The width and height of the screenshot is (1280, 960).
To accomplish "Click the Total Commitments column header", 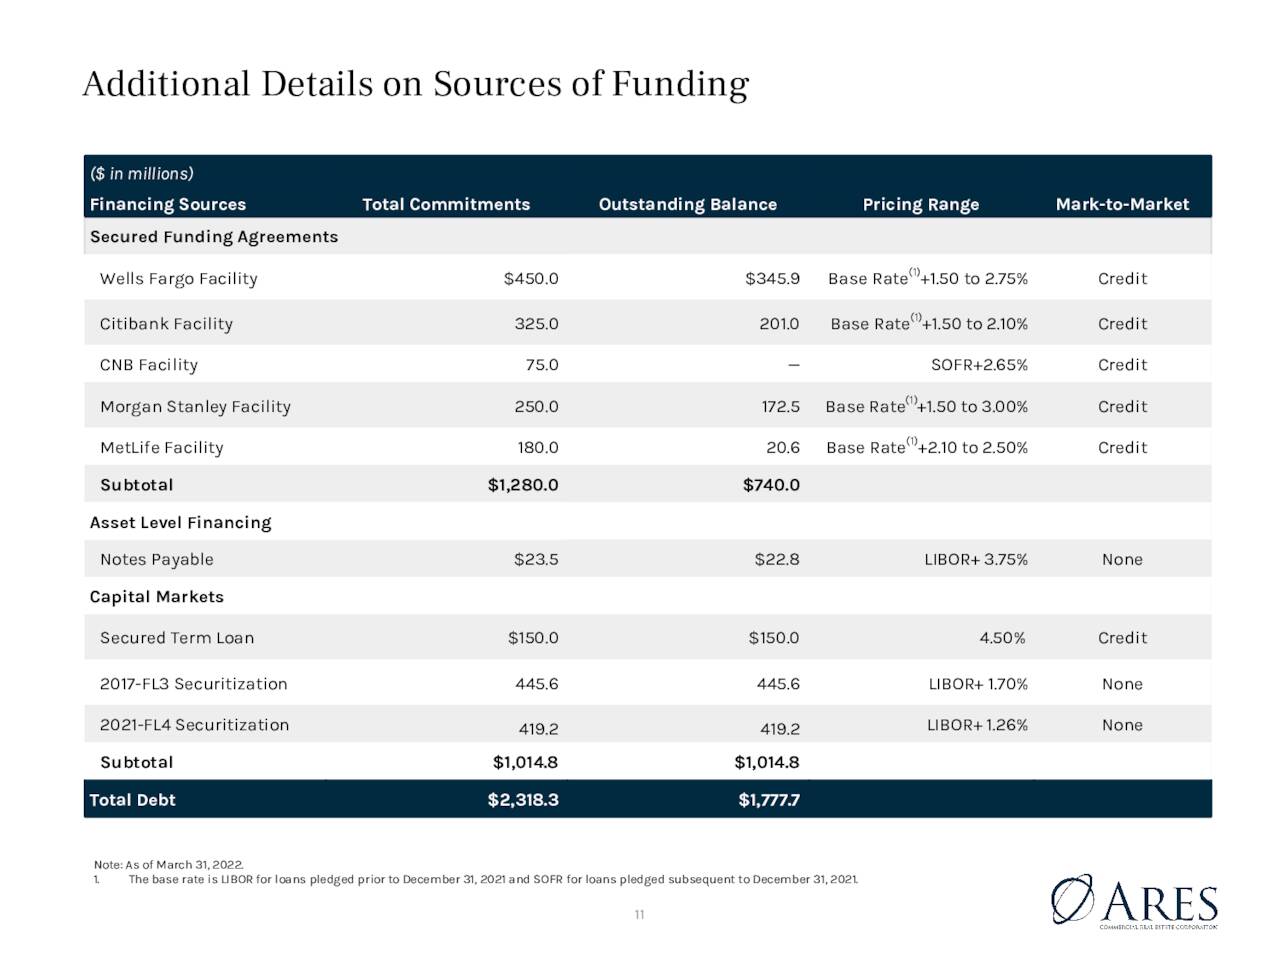I will click(446, 204).
